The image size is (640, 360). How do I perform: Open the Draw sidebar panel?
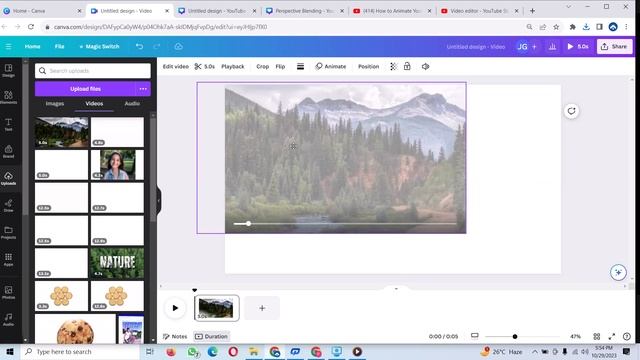pos(8,206)
